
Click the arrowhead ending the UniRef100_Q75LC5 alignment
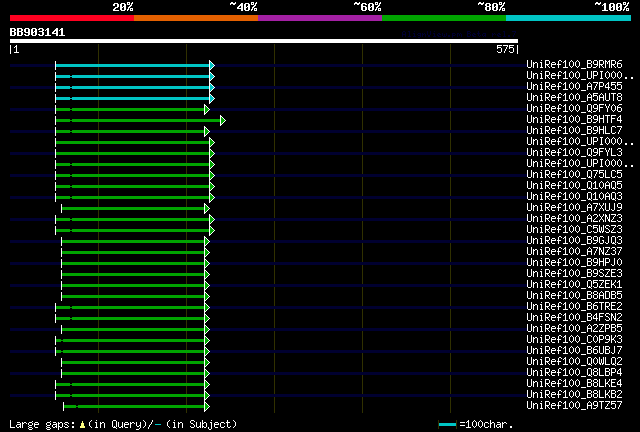[x=212, y=176]
